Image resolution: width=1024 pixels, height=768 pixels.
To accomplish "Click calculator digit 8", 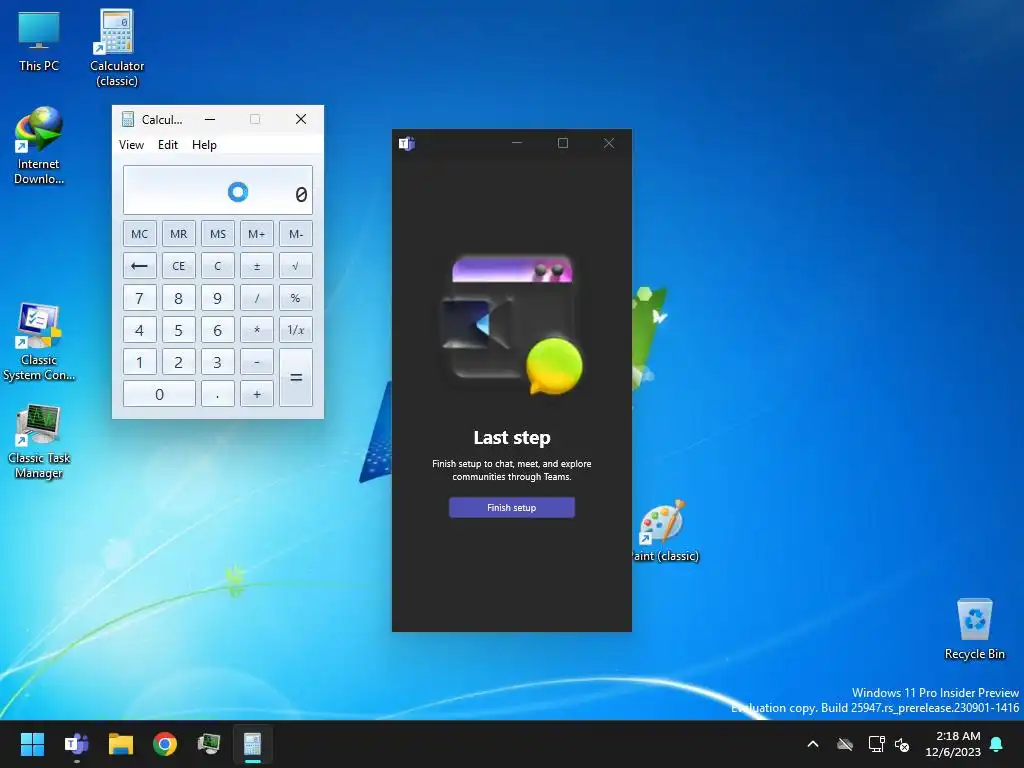I will coord(179,298).
